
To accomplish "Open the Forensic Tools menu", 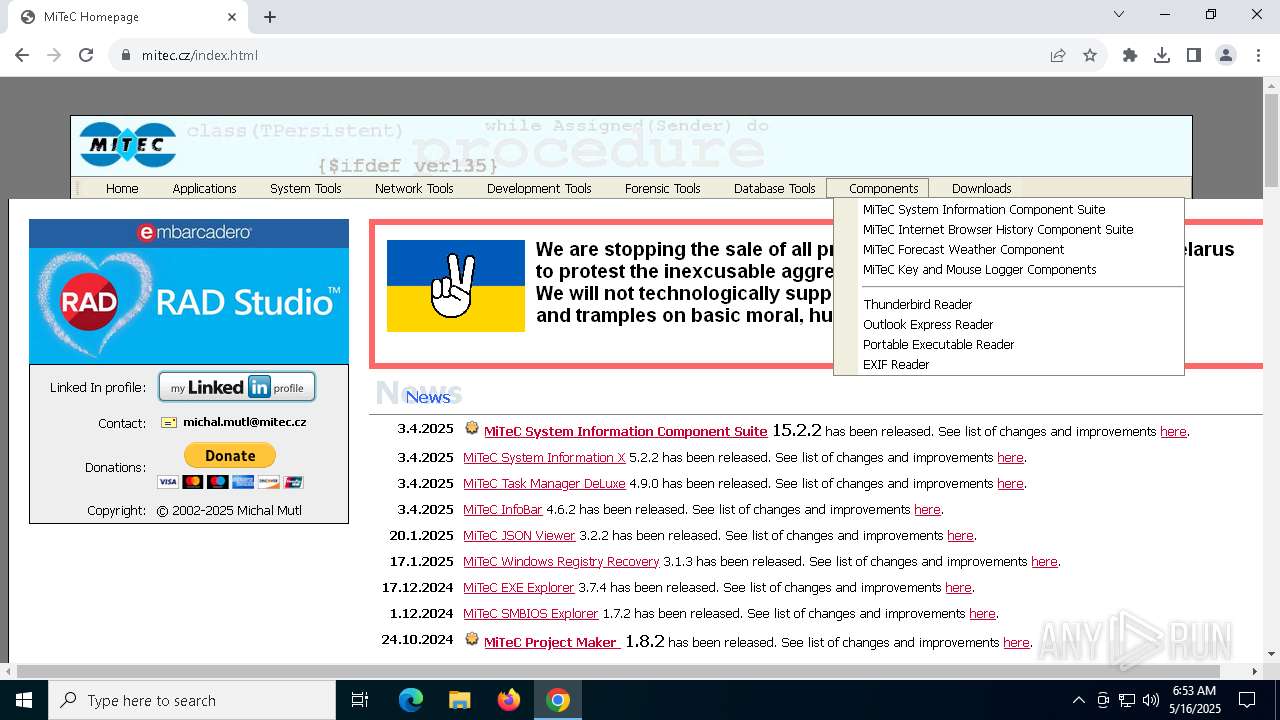I will [x=662, y=188].
